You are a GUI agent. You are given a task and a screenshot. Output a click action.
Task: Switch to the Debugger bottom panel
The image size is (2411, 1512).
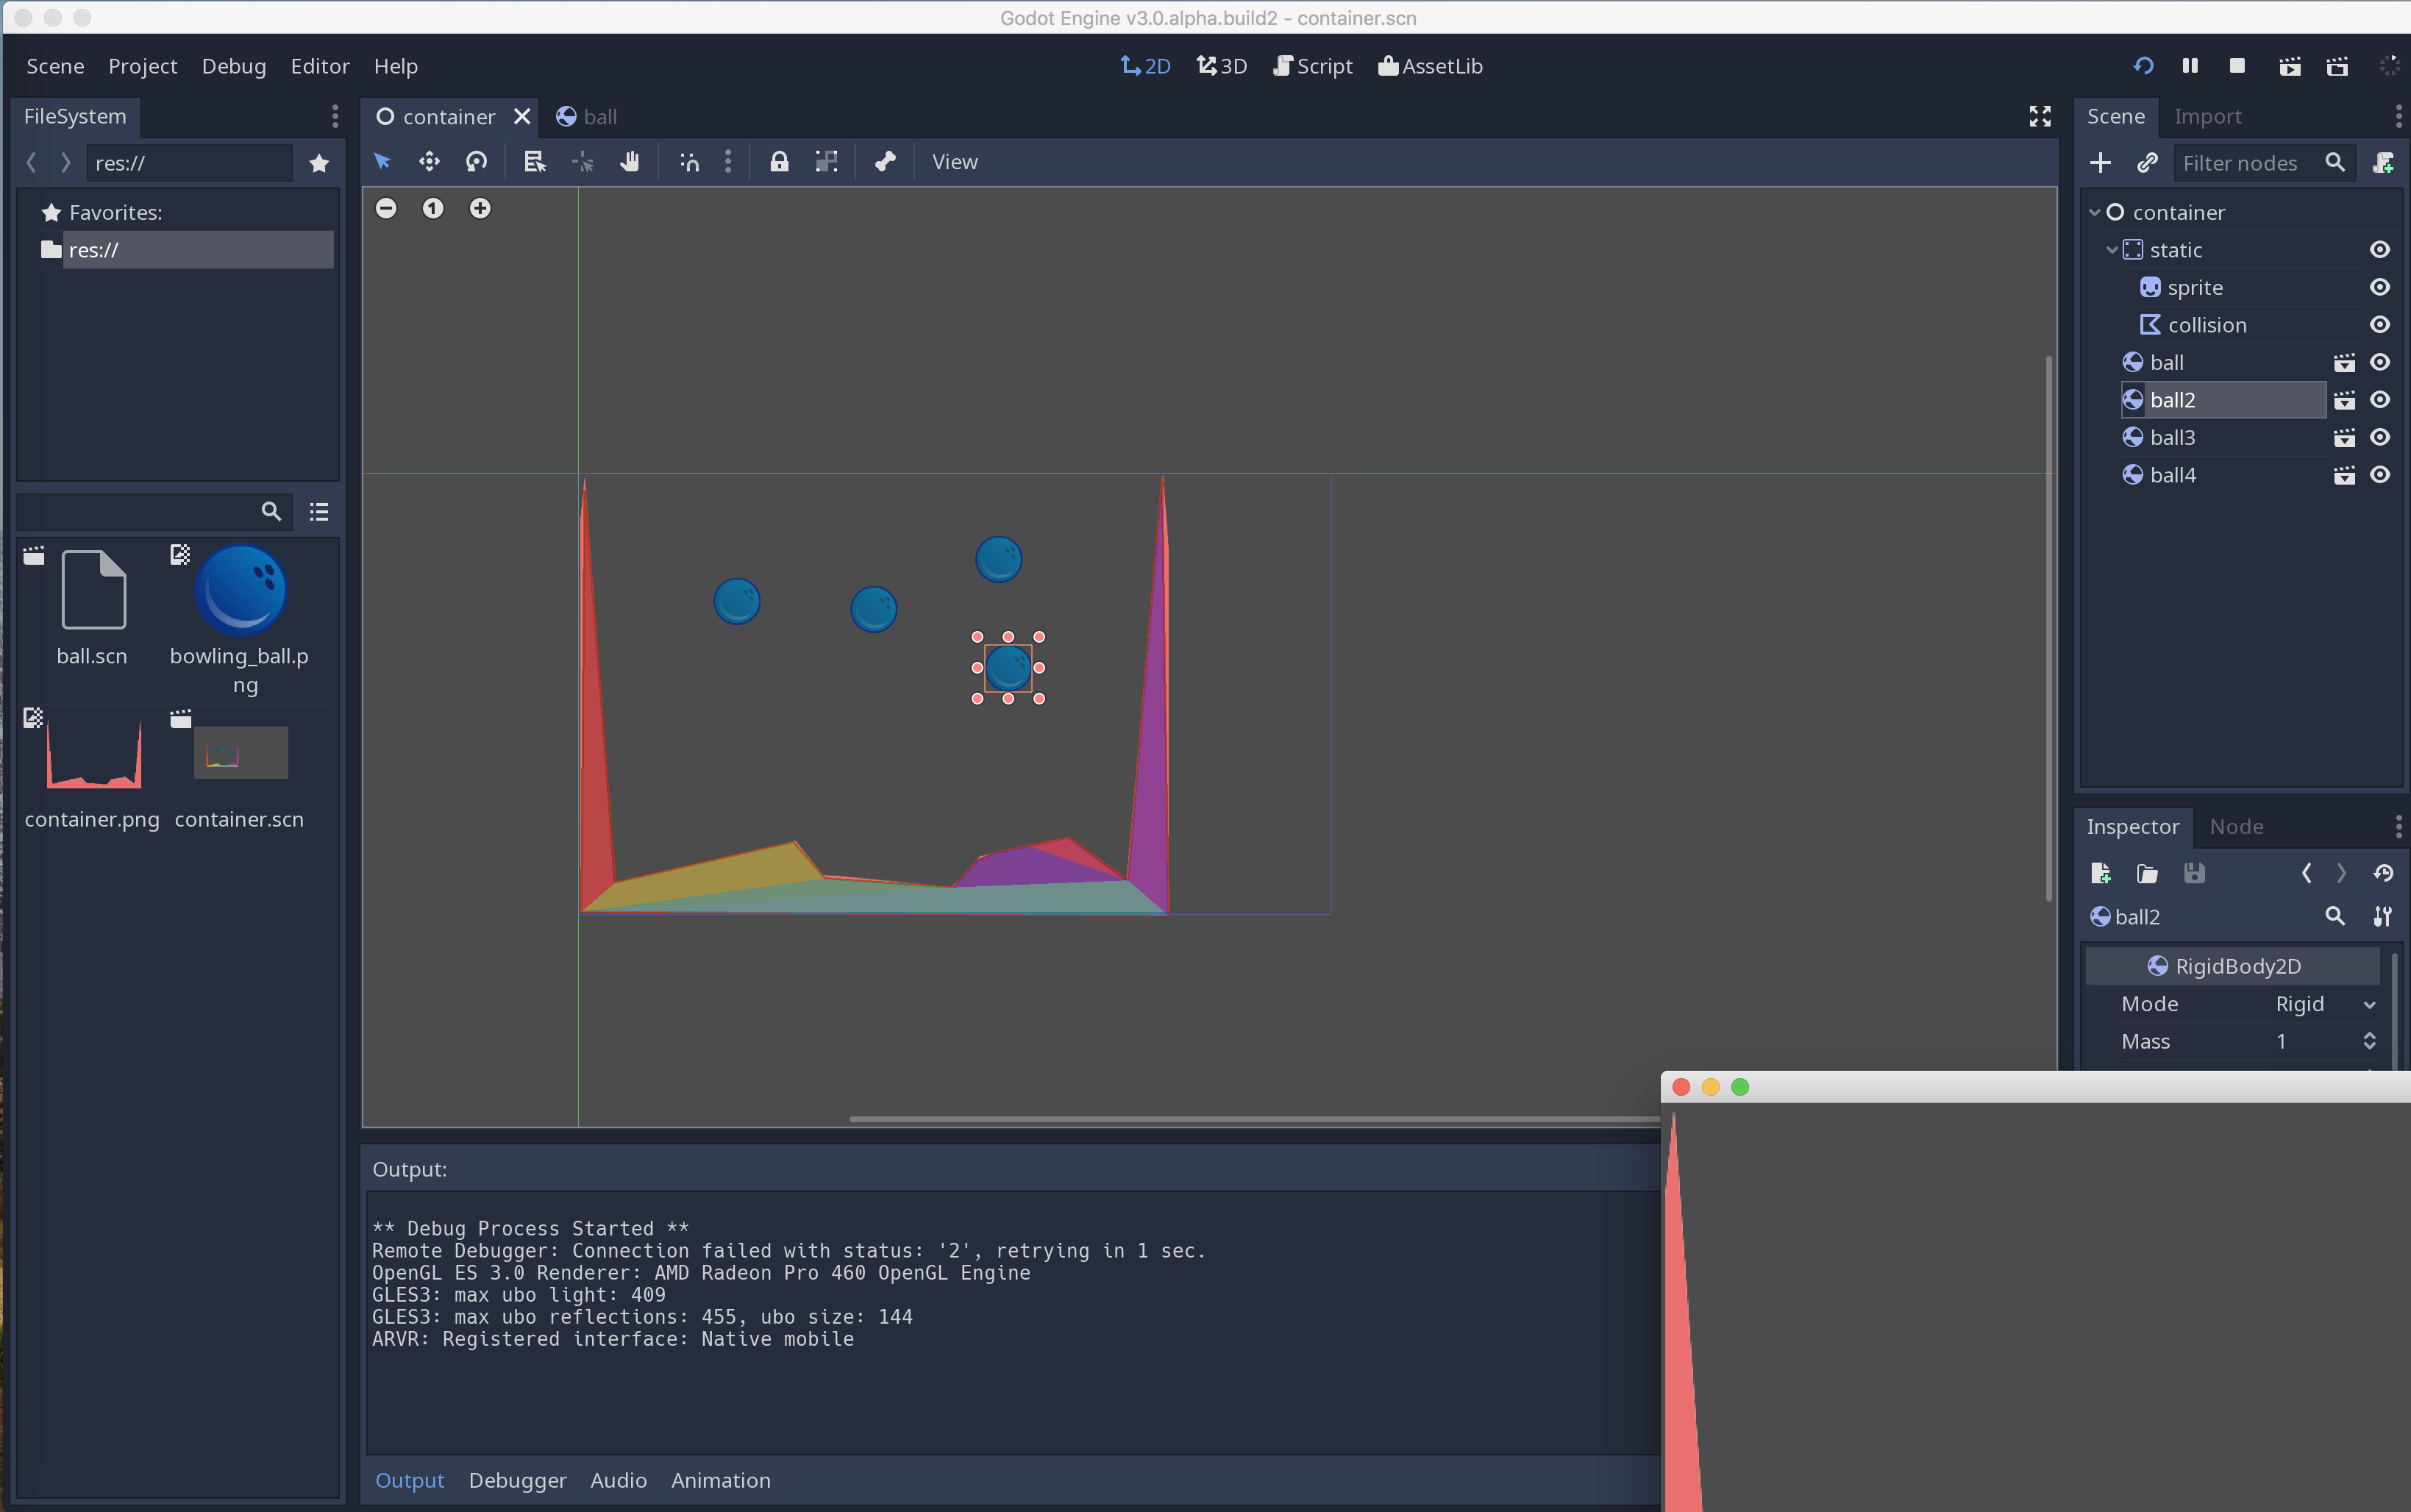click(517, 1480)
